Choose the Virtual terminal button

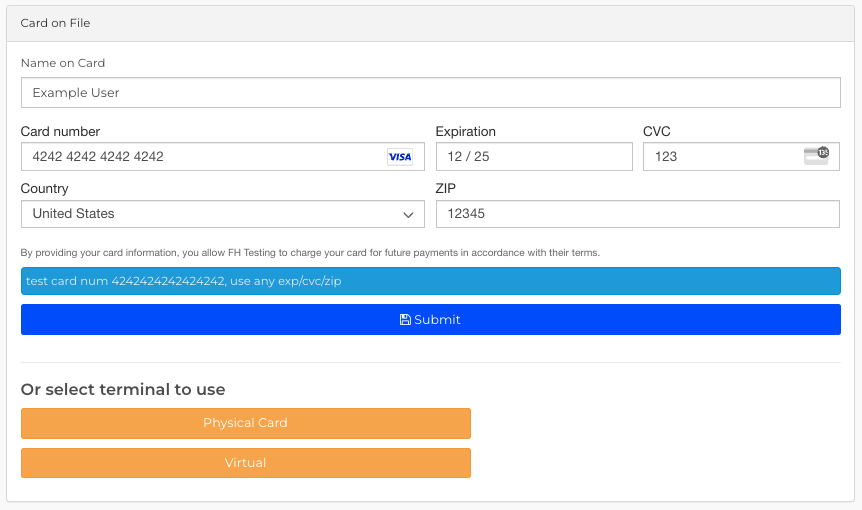[246, 463]
